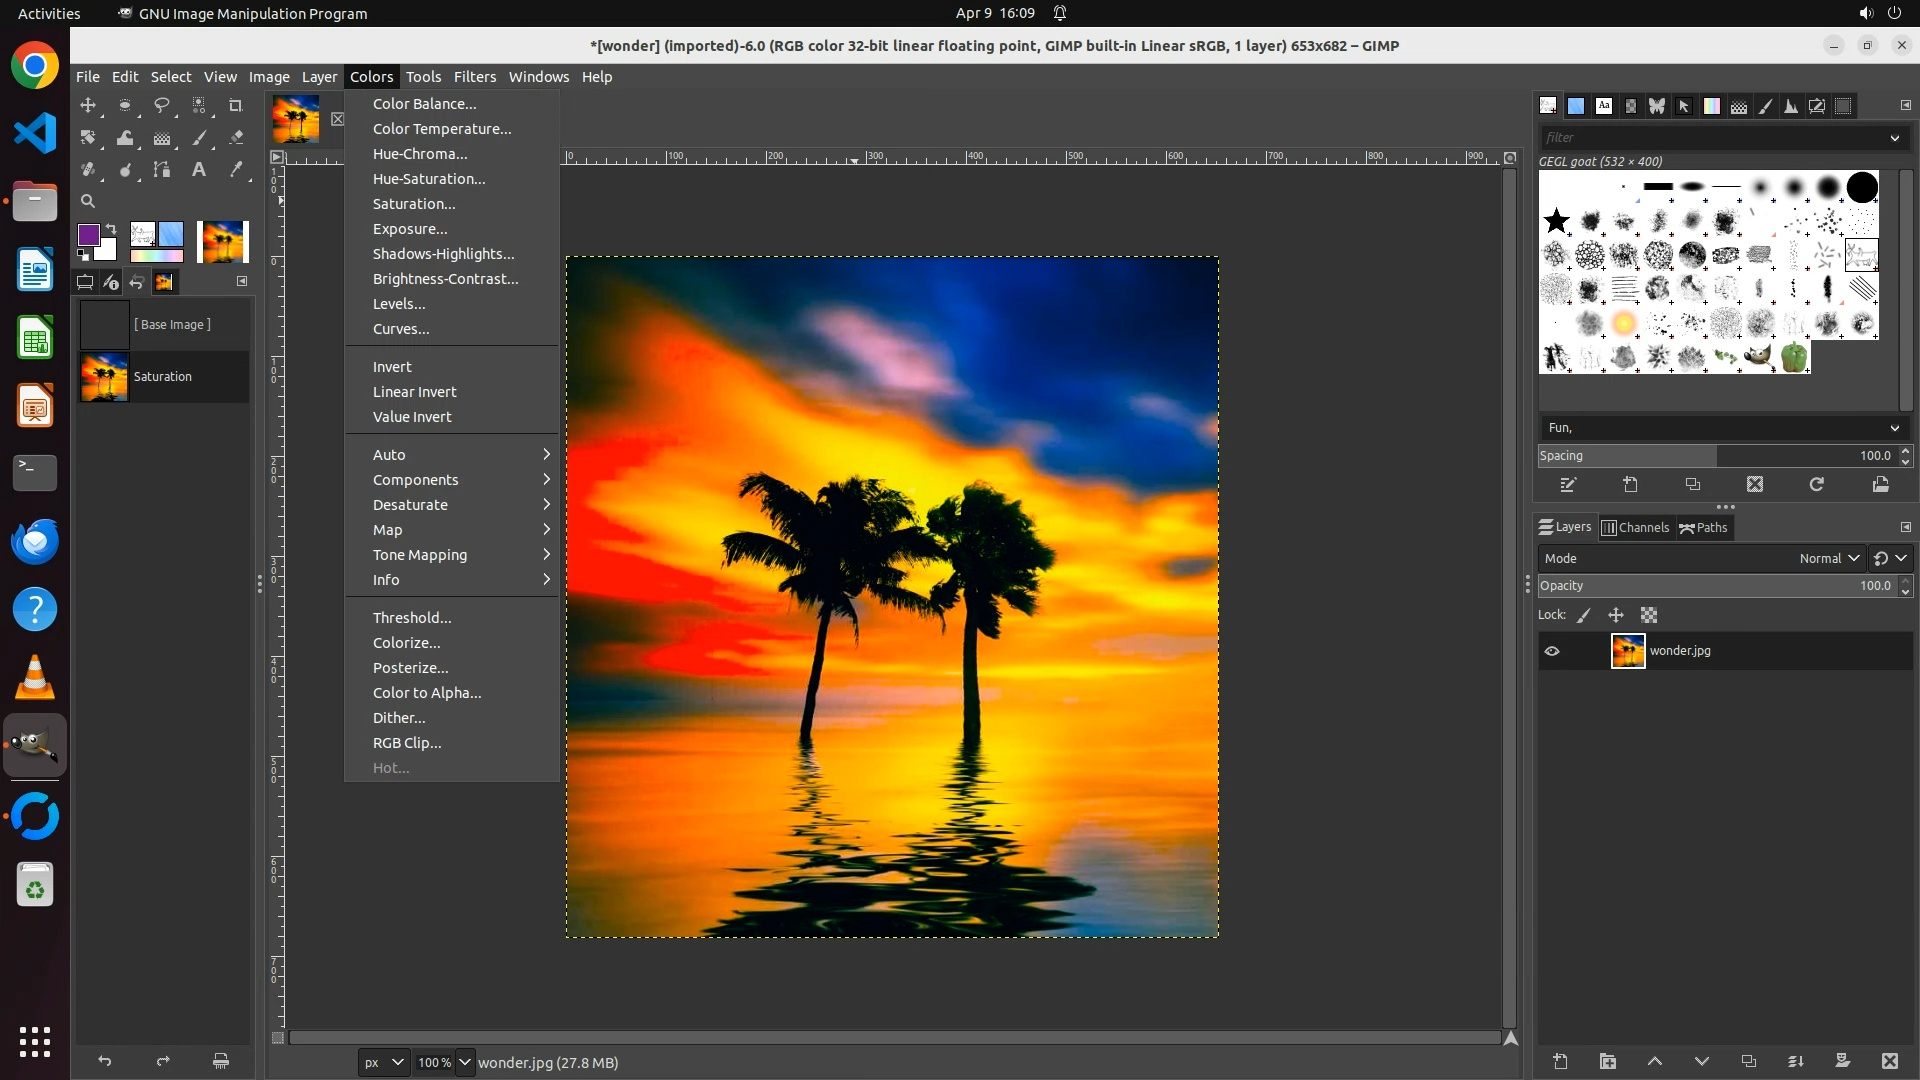This screenshot has height=1080, width=1920.
Task: Swap foreground and background colors
Action: (111, 229)
